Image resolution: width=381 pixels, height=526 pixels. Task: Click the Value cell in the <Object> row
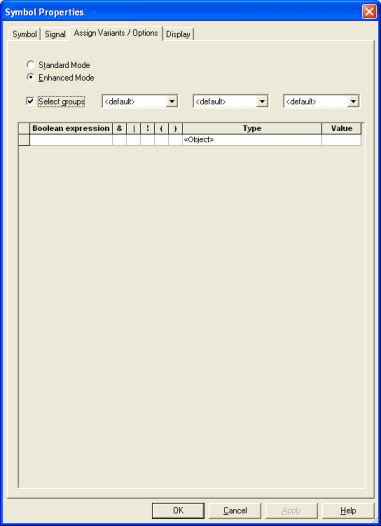(341, 140)
